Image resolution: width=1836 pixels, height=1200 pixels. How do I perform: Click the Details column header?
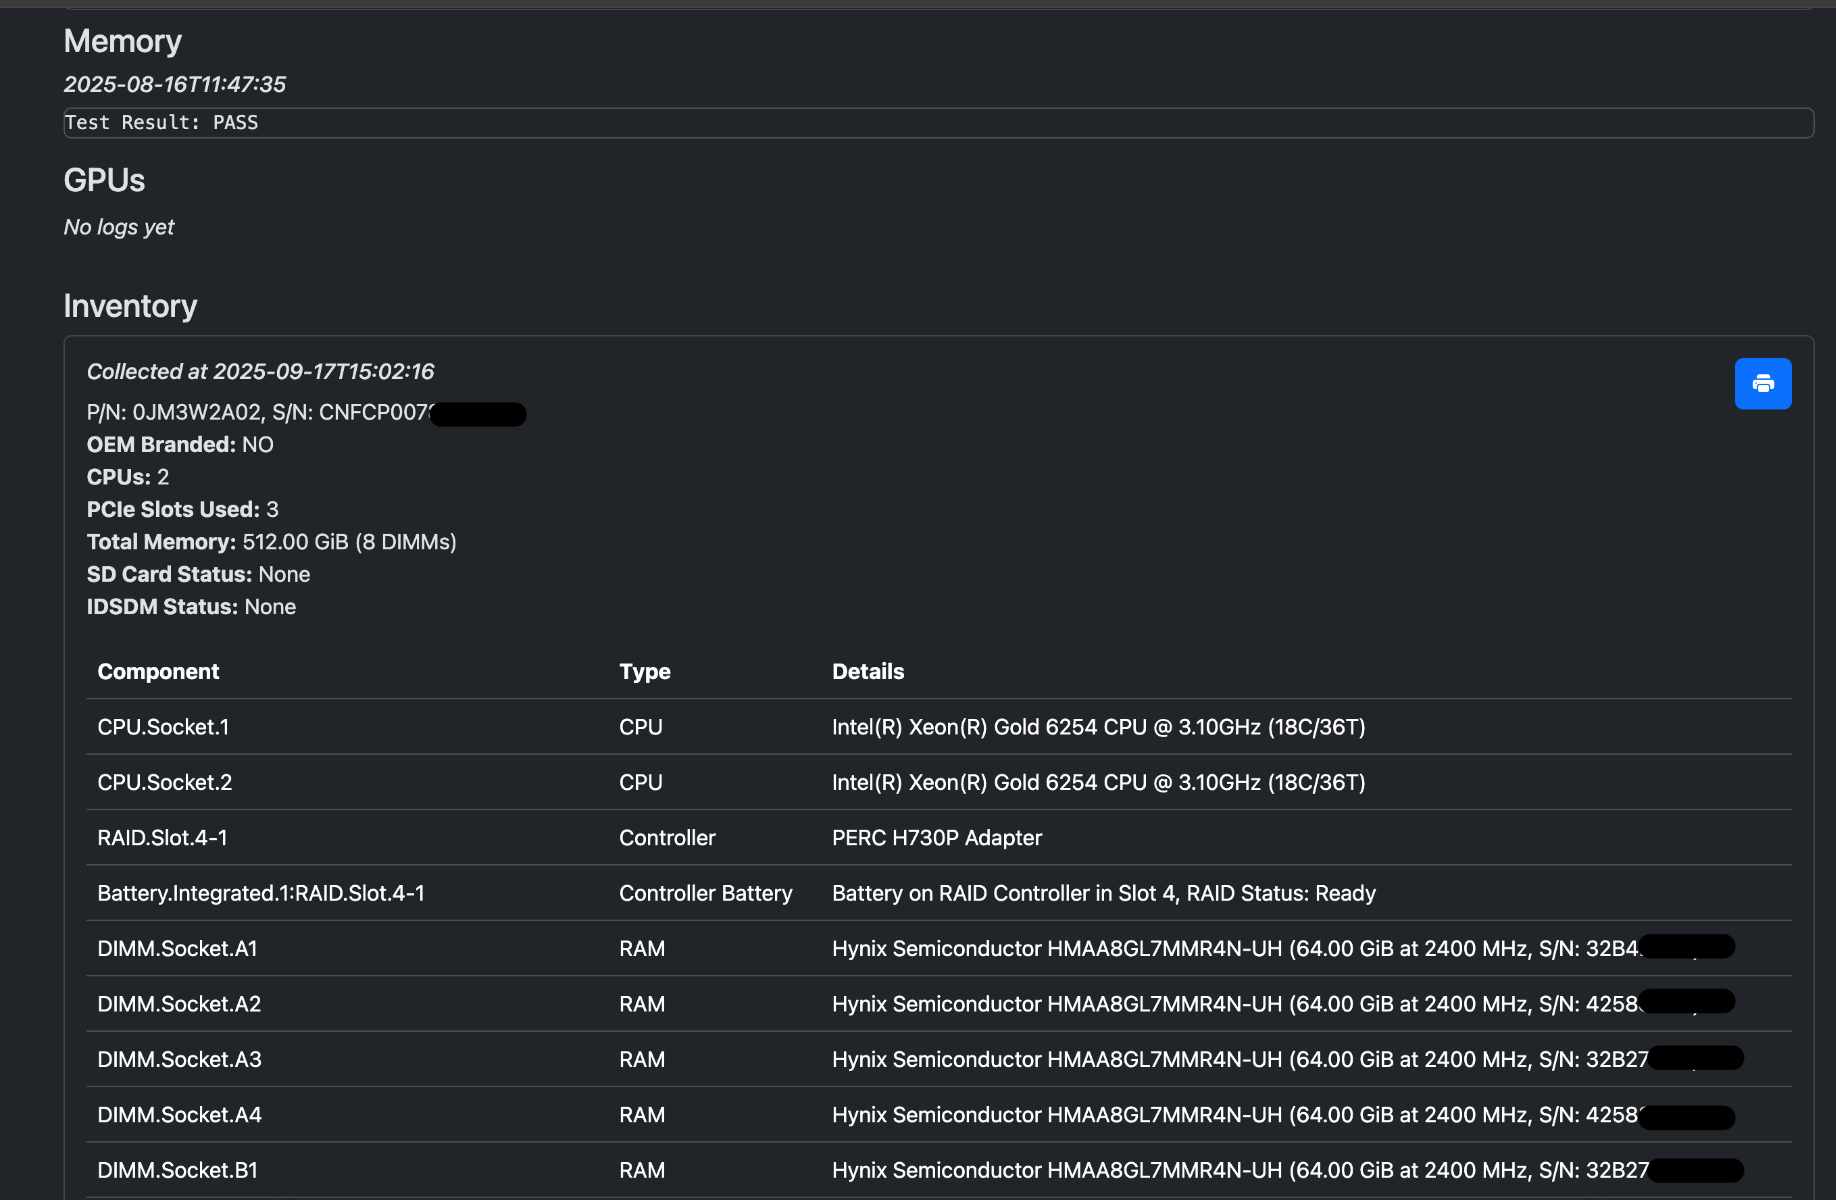pos(867,672)
